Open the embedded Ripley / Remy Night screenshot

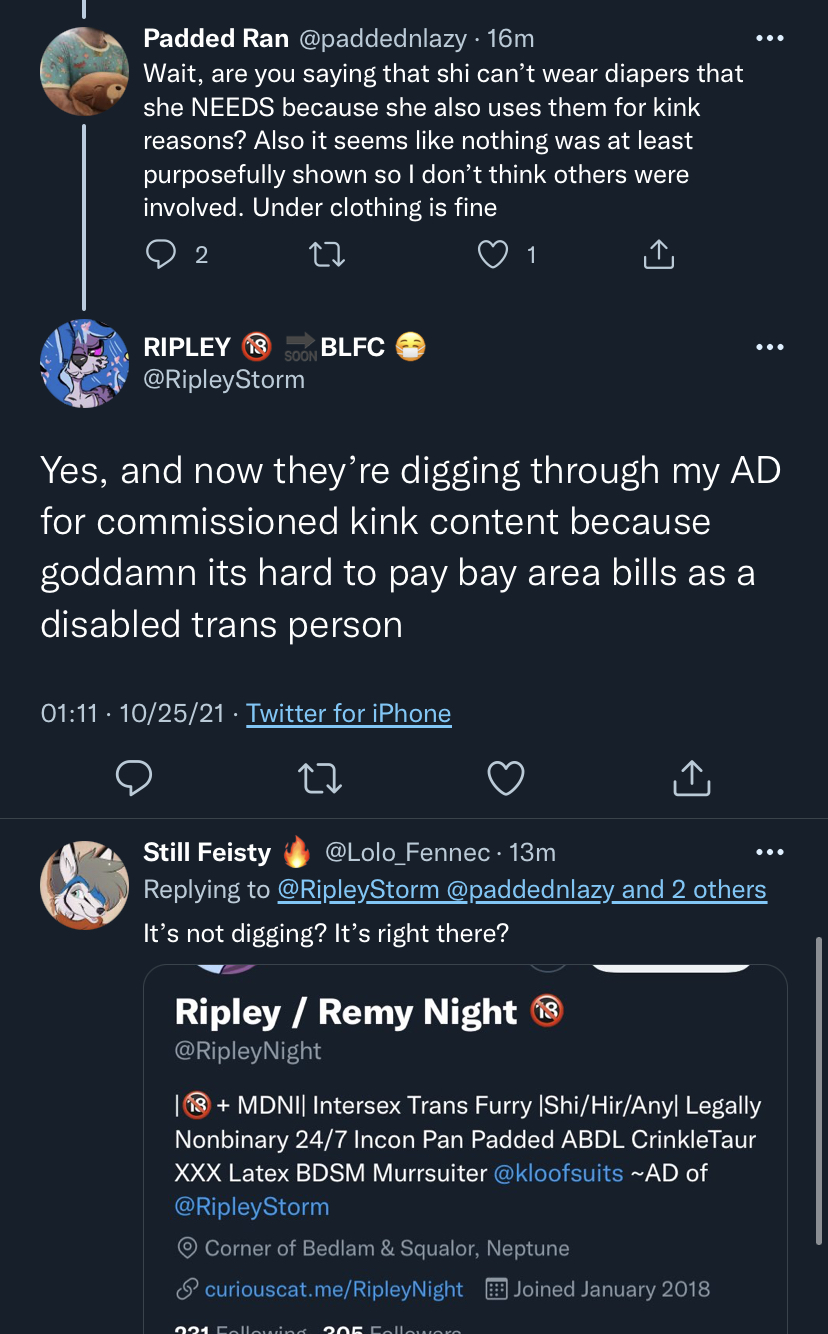(x=465, y=1148)
